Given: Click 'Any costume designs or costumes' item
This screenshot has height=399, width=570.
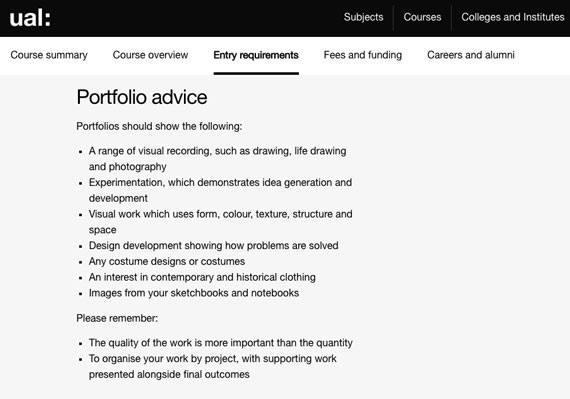Looking at the screenshot, I should tap(167, 261).
